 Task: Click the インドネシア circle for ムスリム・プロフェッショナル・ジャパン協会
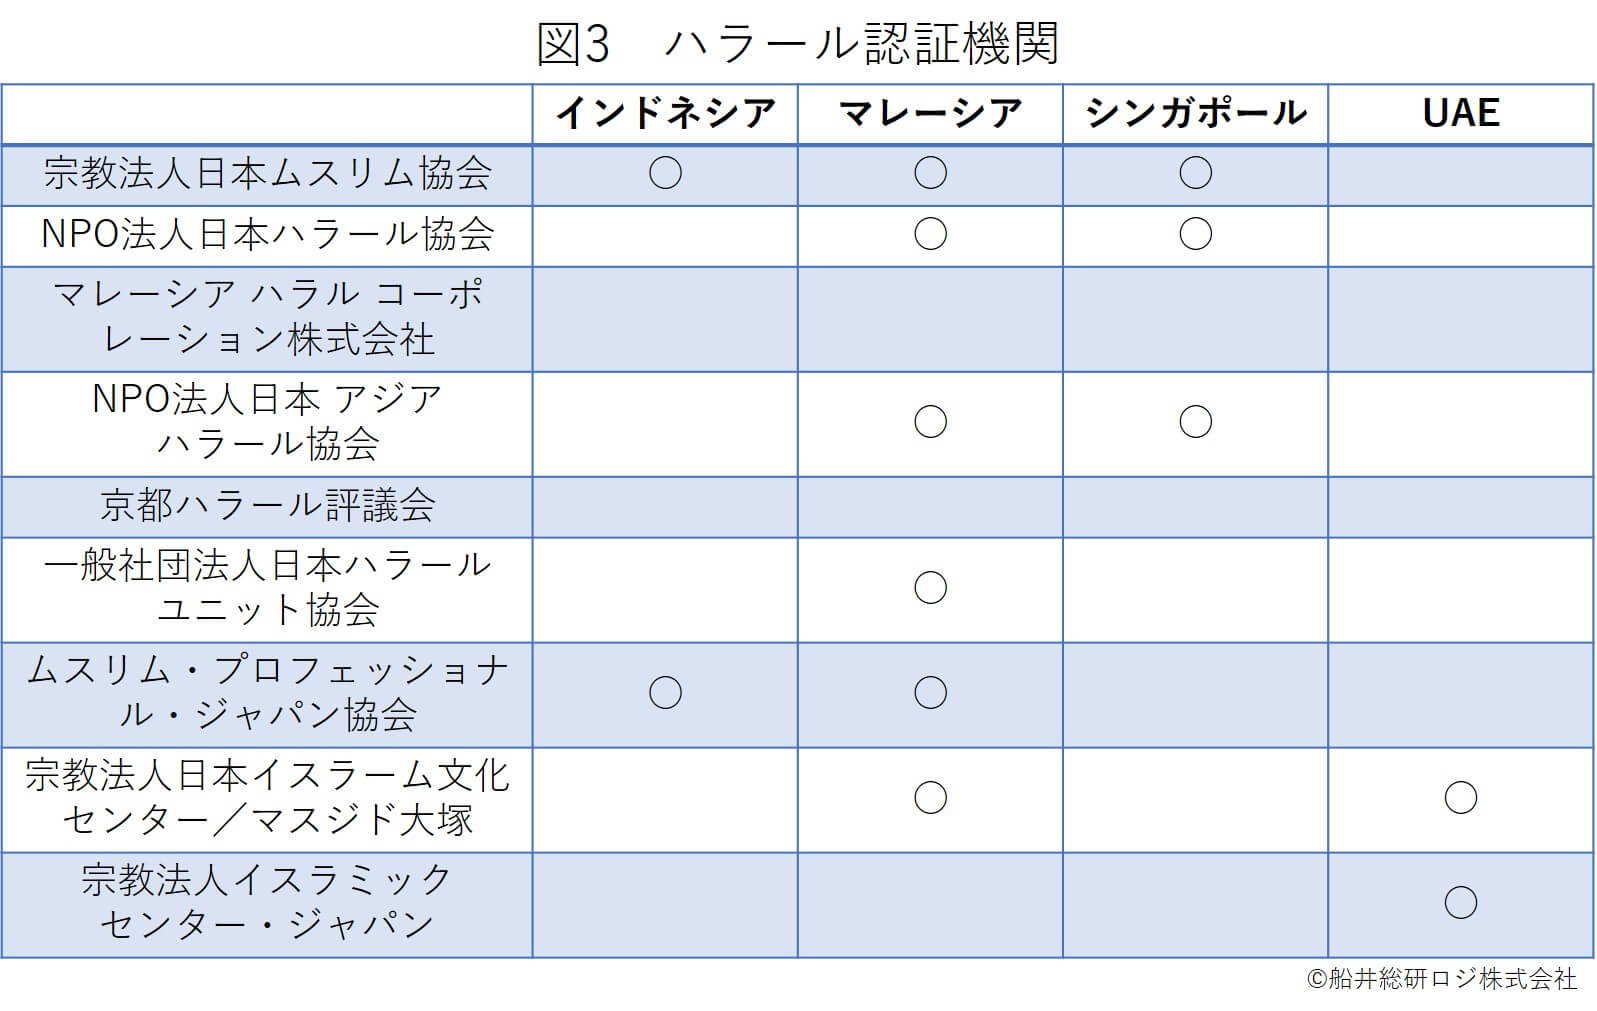(x=665, y=692)
